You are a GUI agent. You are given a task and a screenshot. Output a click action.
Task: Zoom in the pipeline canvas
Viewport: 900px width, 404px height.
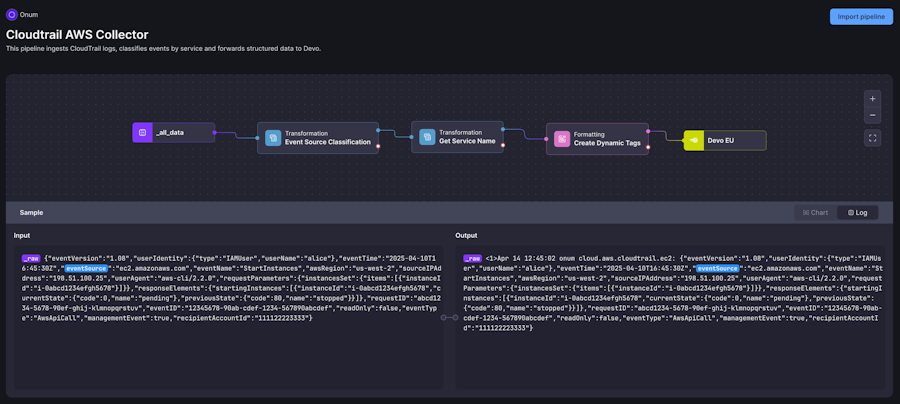(872, 99)
